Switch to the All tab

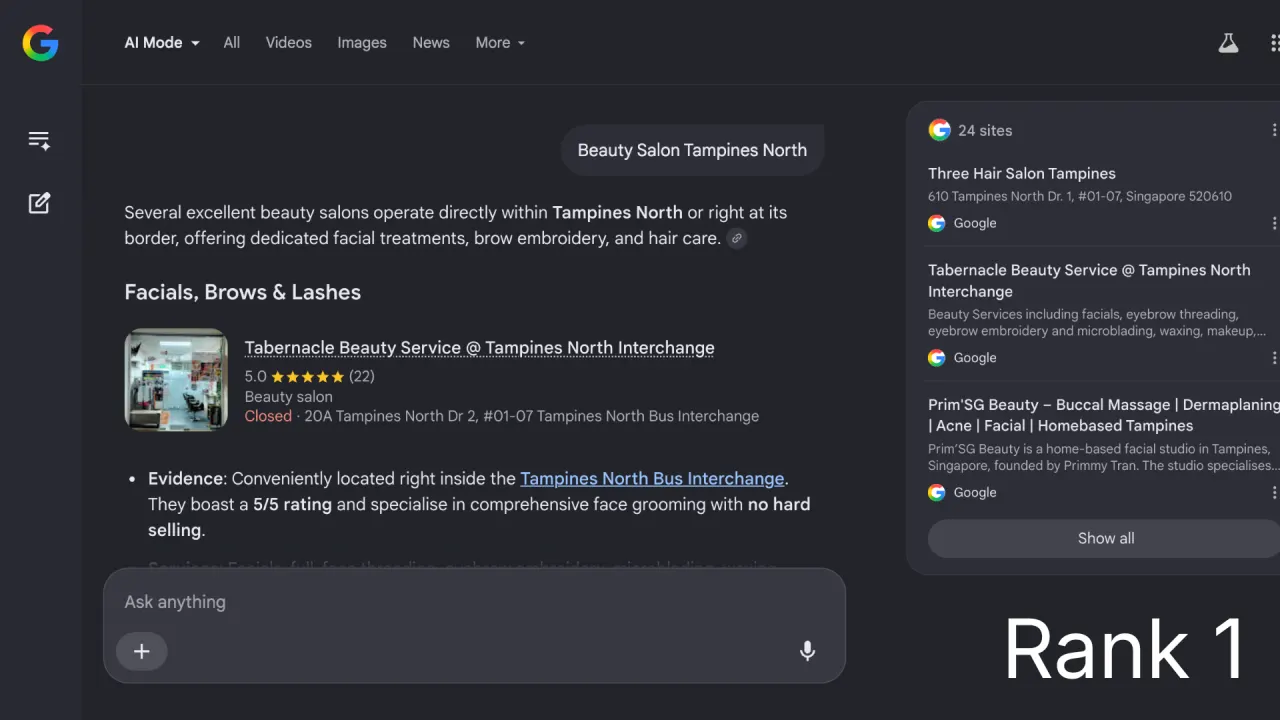(x=232, y=43)
